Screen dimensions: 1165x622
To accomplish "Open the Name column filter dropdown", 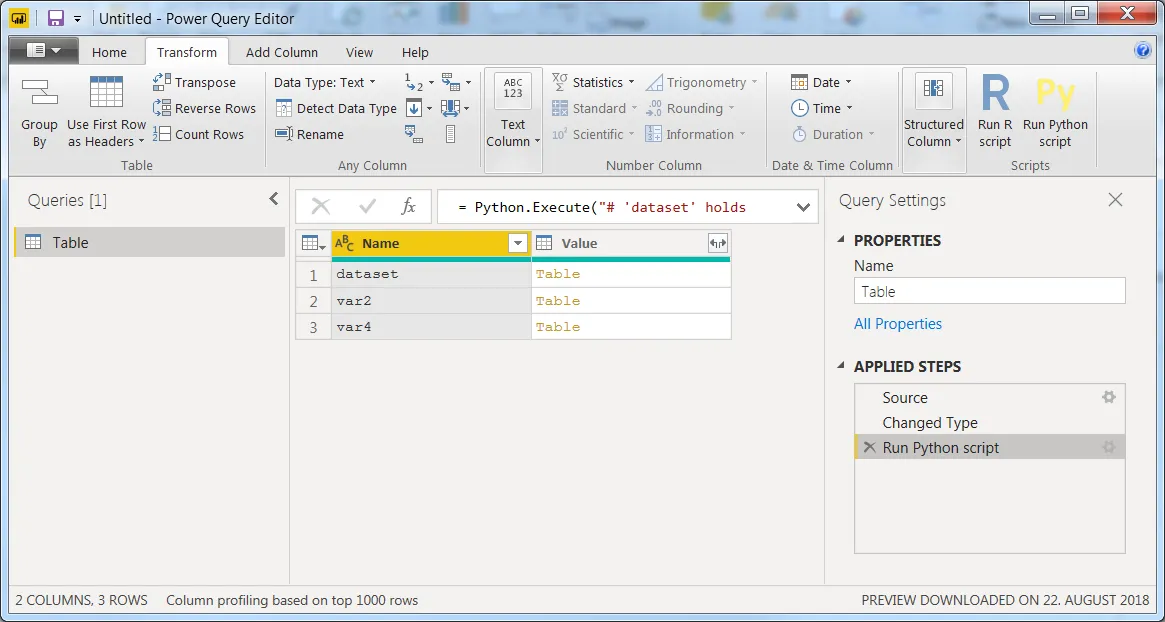I will (518, 243).
